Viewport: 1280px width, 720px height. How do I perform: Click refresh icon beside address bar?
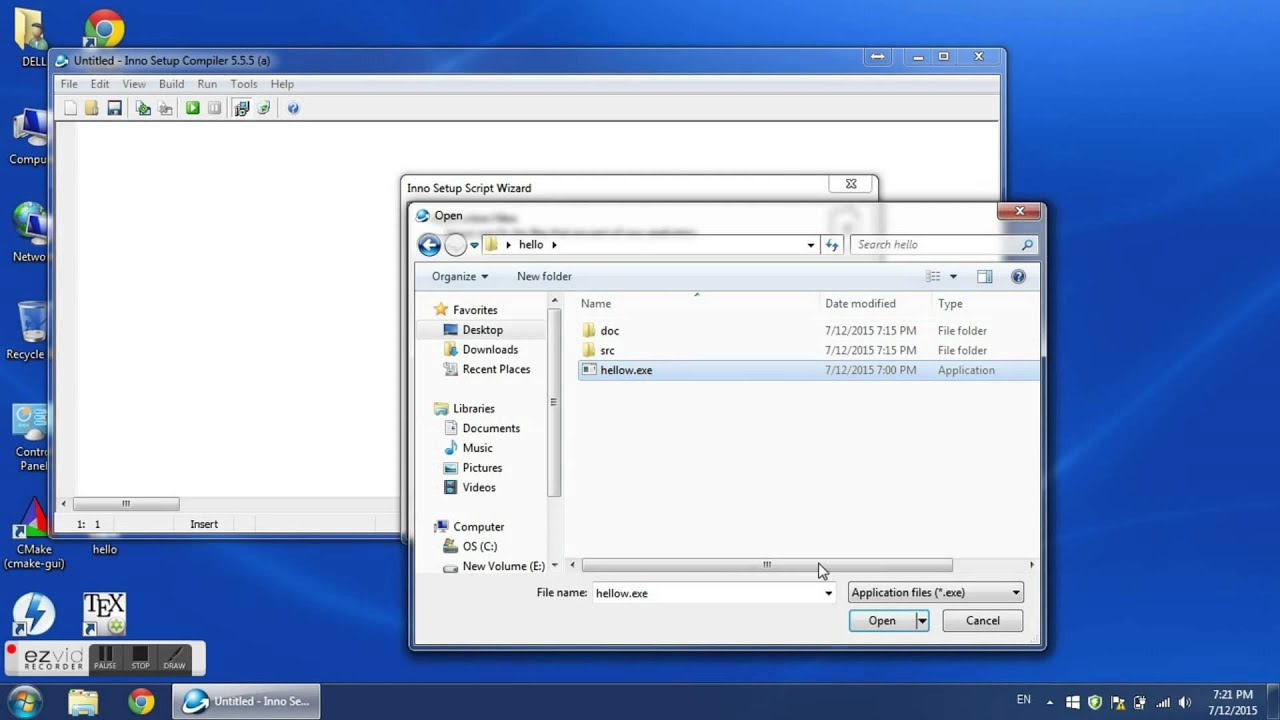[832, 244]
